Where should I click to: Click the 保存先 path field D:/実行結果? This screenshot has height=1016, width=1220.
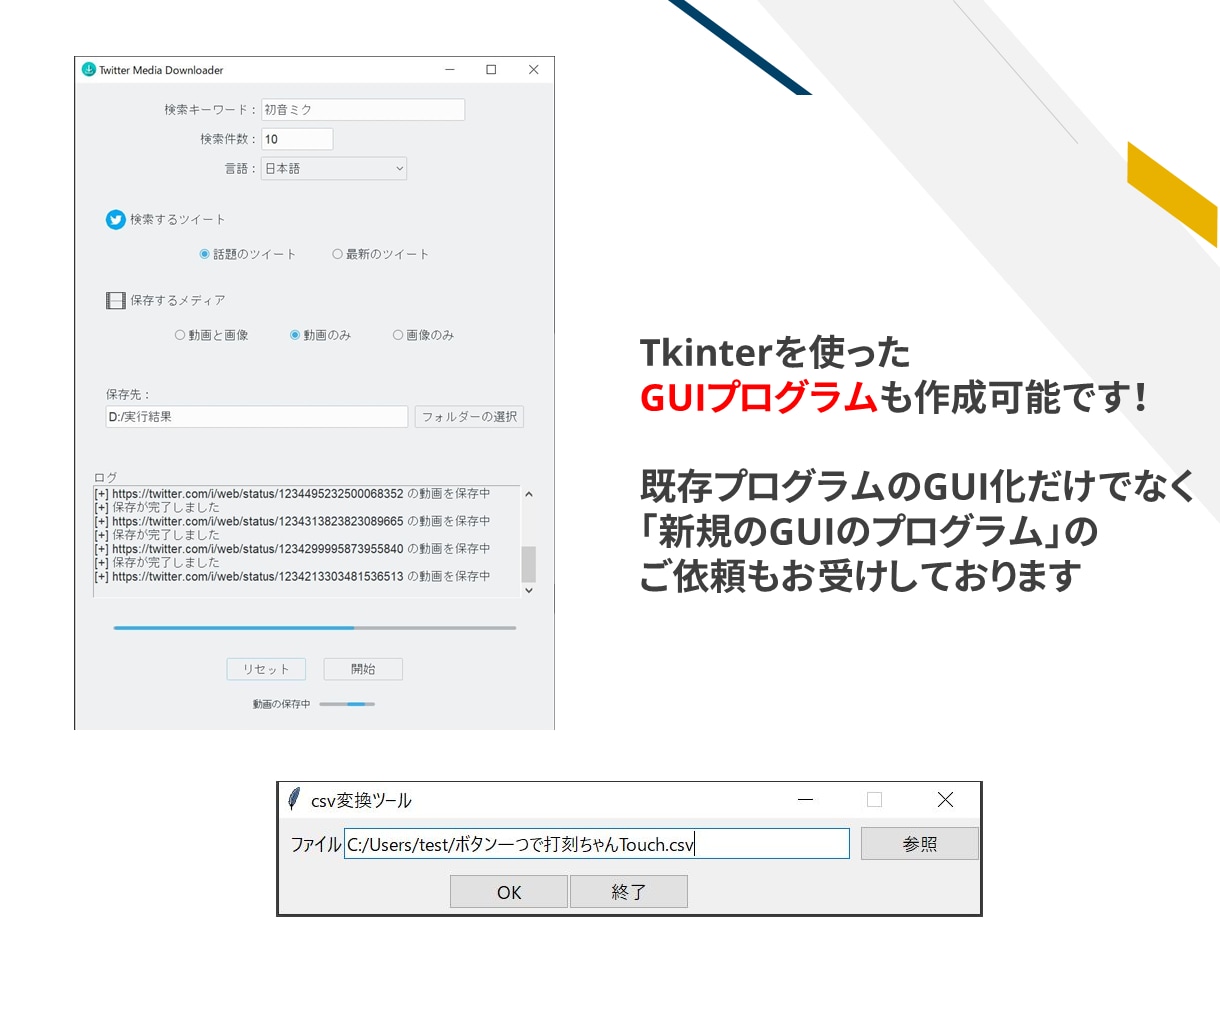point(257,417)
